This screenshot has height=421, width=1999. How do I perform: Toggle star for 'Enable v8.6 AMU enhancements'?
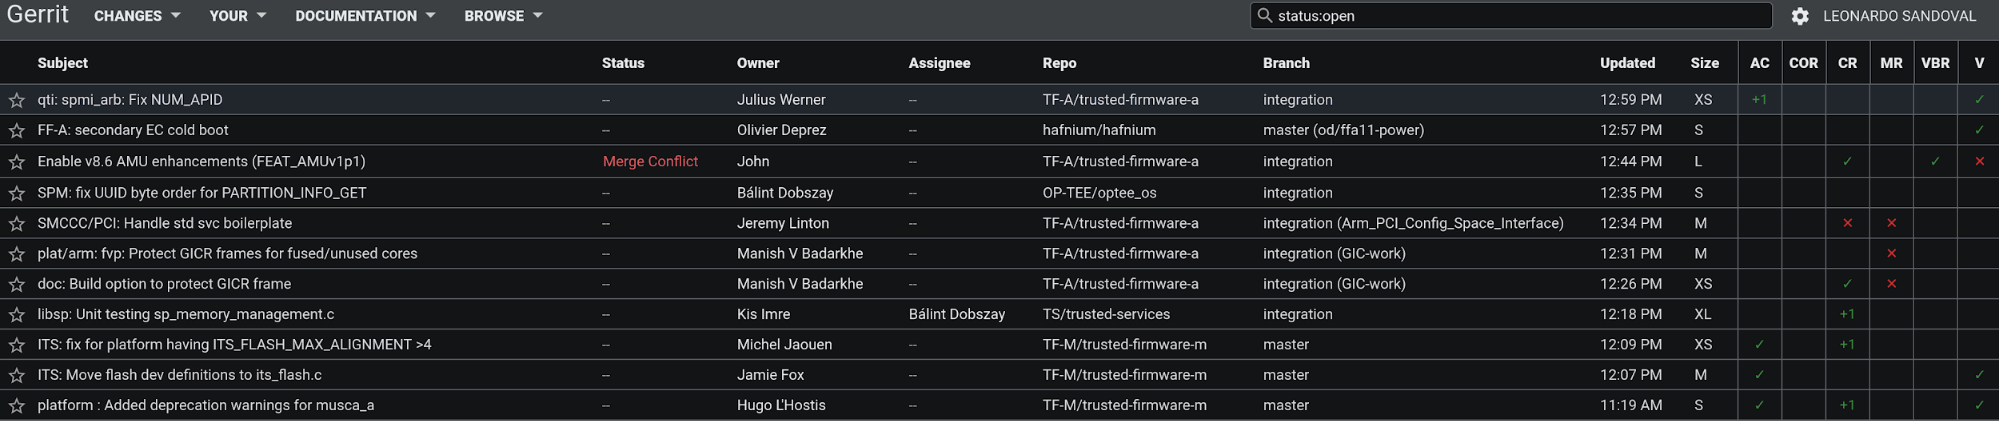point(17,161)
